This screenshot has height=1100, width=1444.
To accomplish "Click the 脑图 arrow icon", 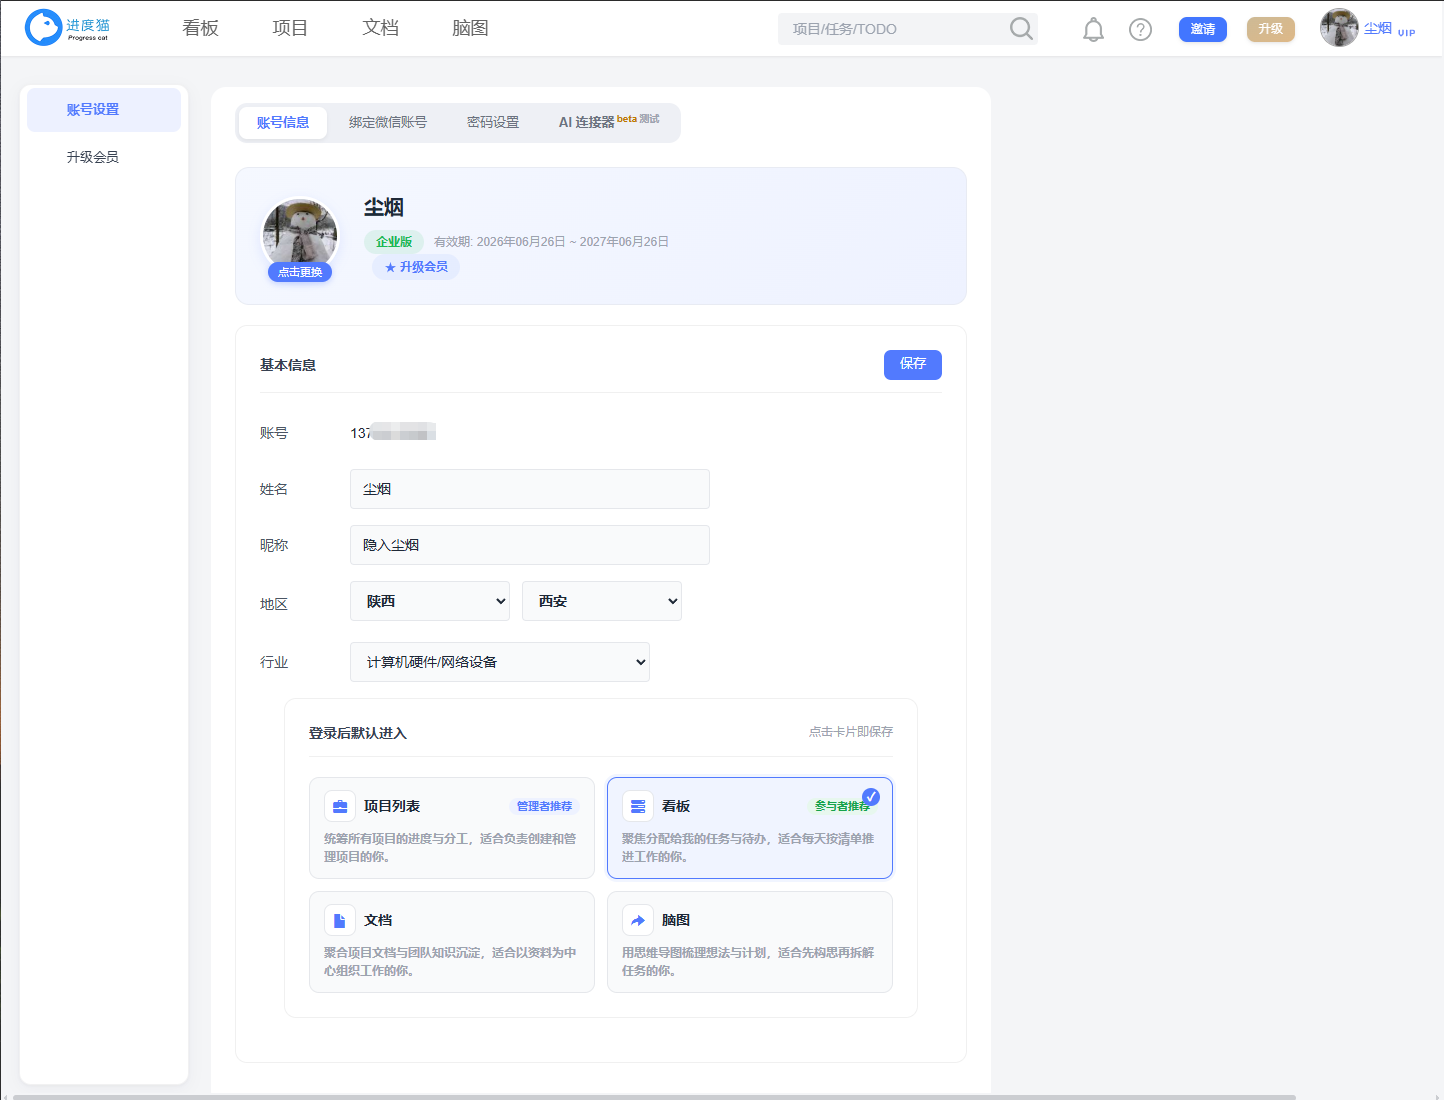I will [638, 920].
